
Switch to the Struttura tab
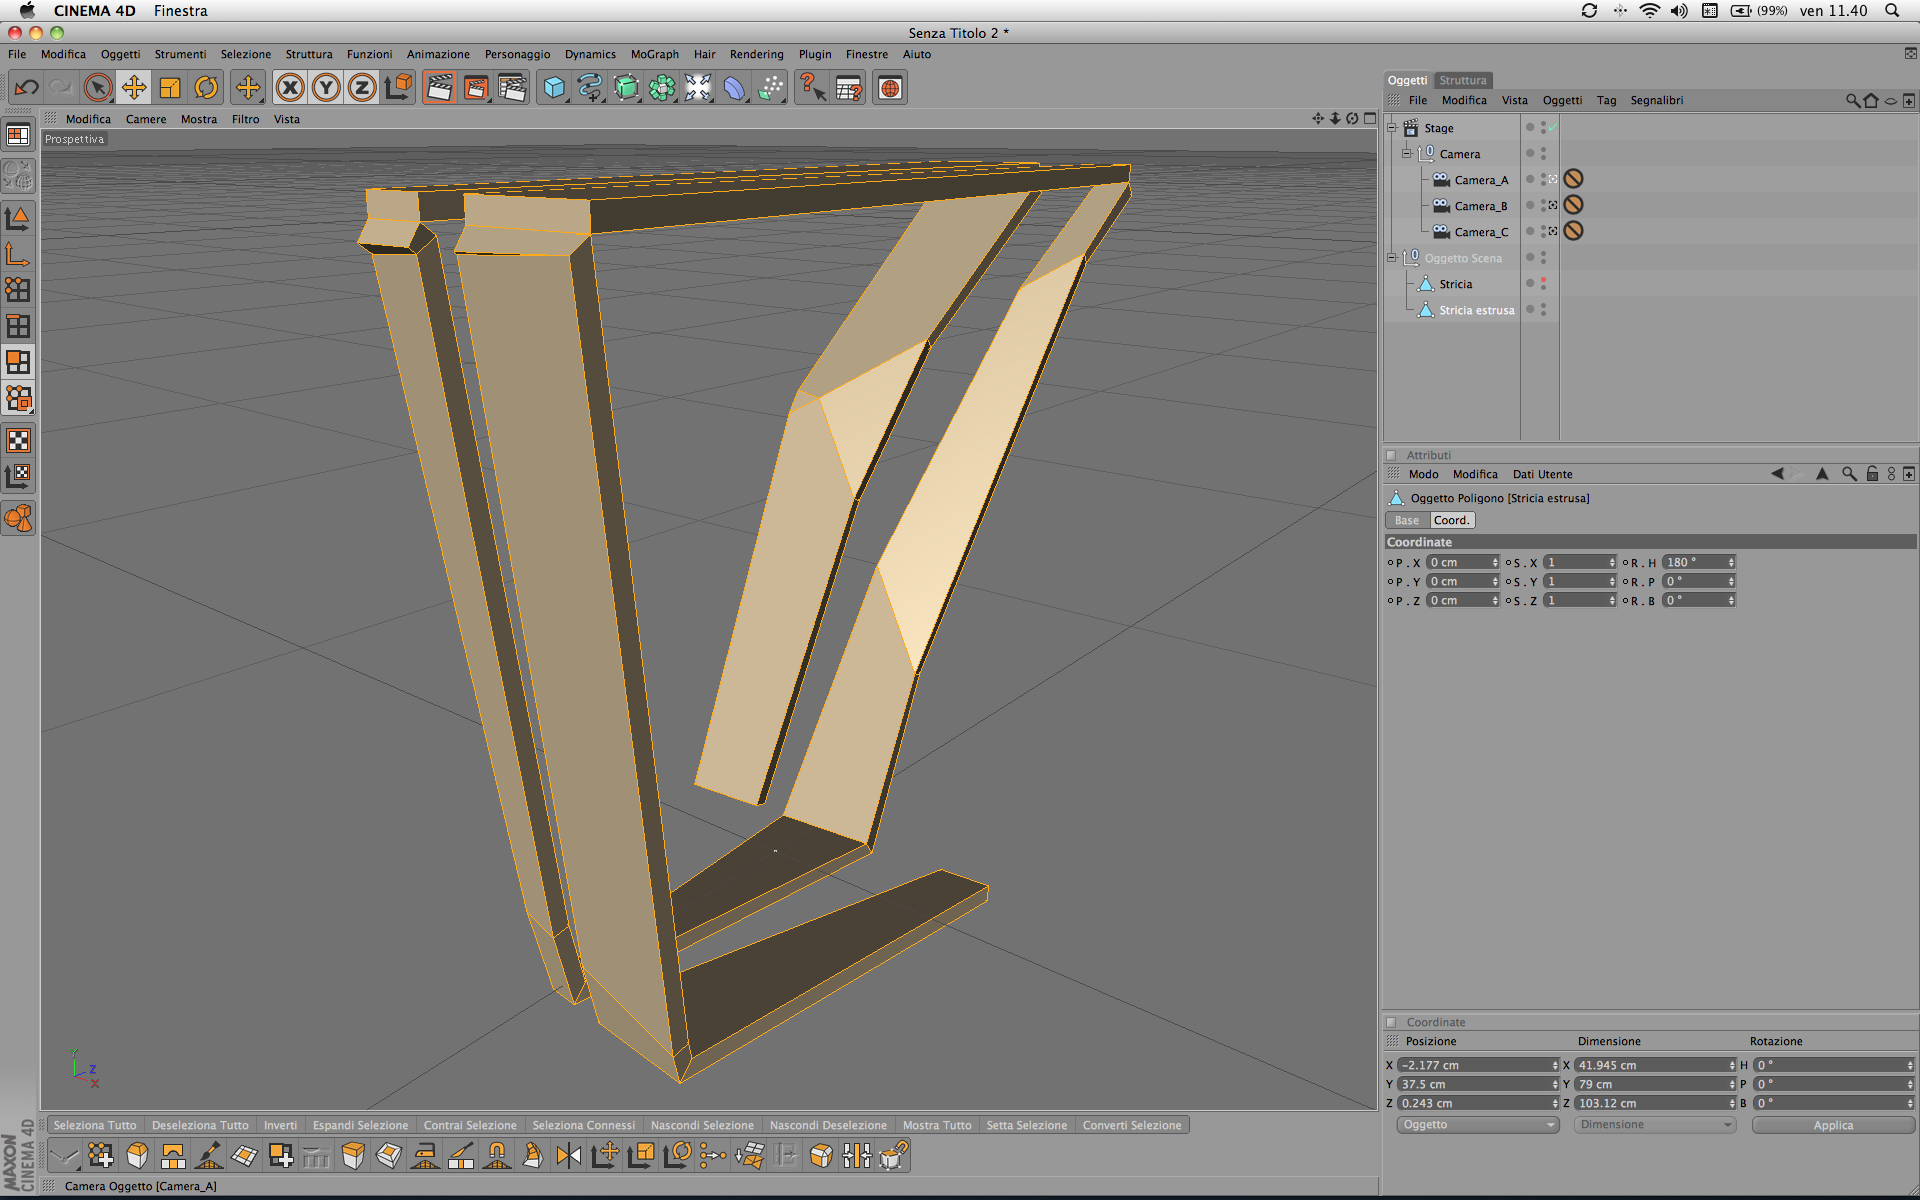(1462, 80)
